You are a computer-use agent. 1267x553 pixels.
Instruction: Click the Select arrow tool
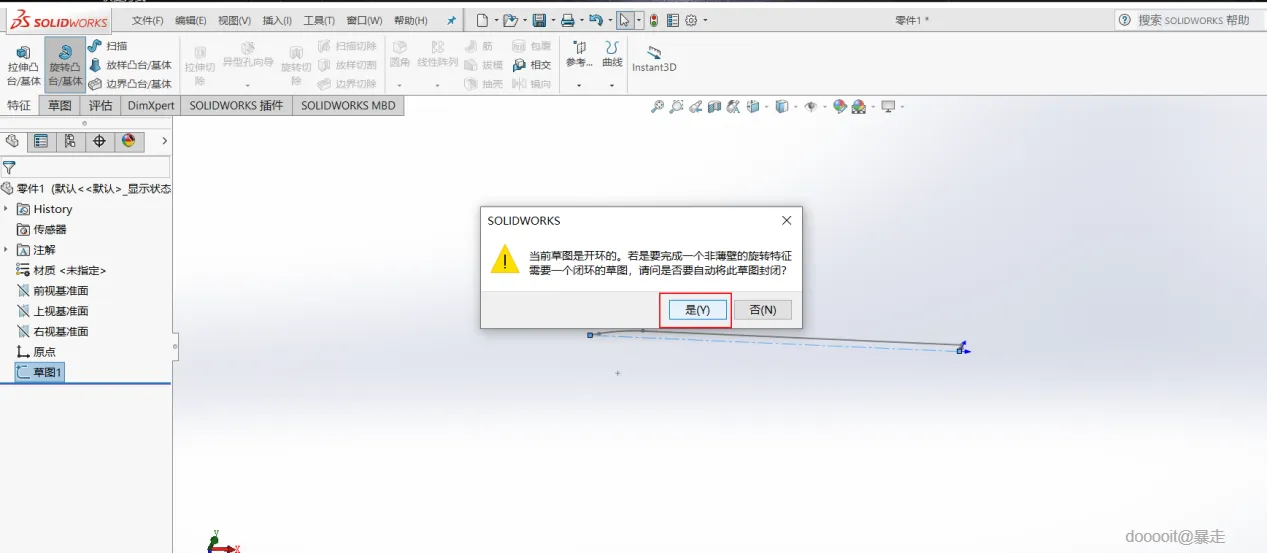point(625,20)
